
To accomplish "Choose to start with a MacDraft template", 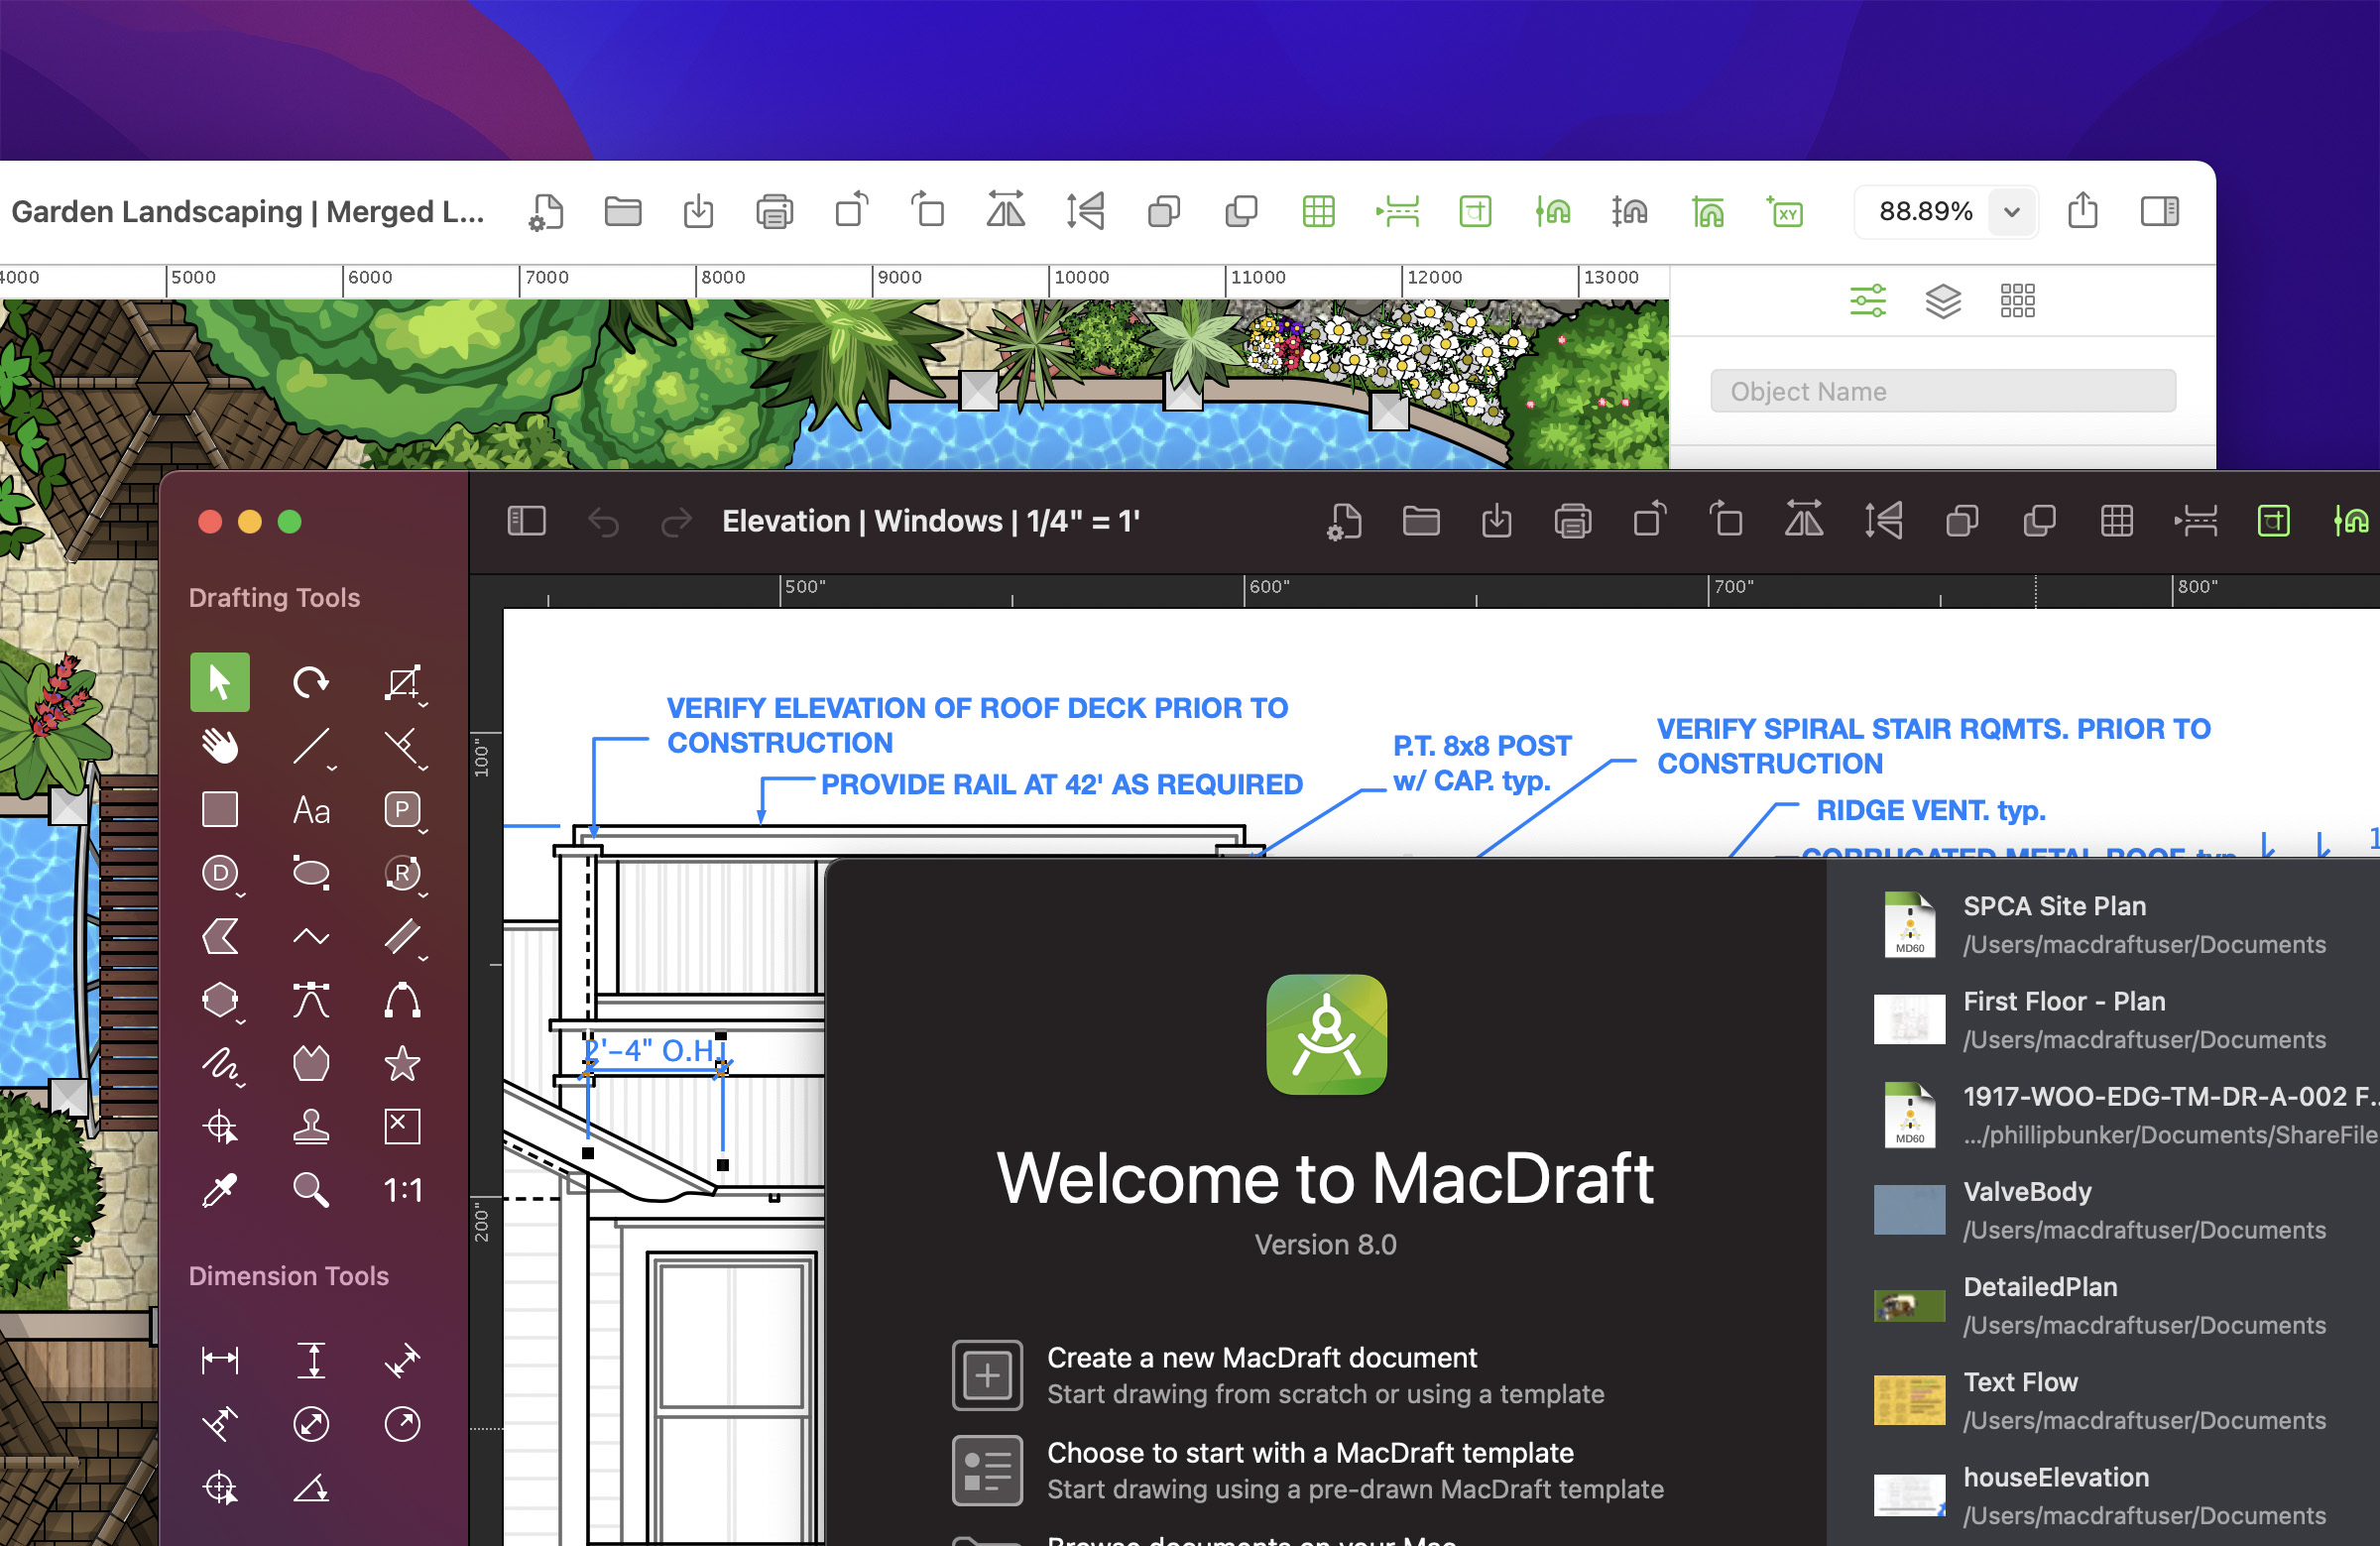I will [x=1310, y=1453].
